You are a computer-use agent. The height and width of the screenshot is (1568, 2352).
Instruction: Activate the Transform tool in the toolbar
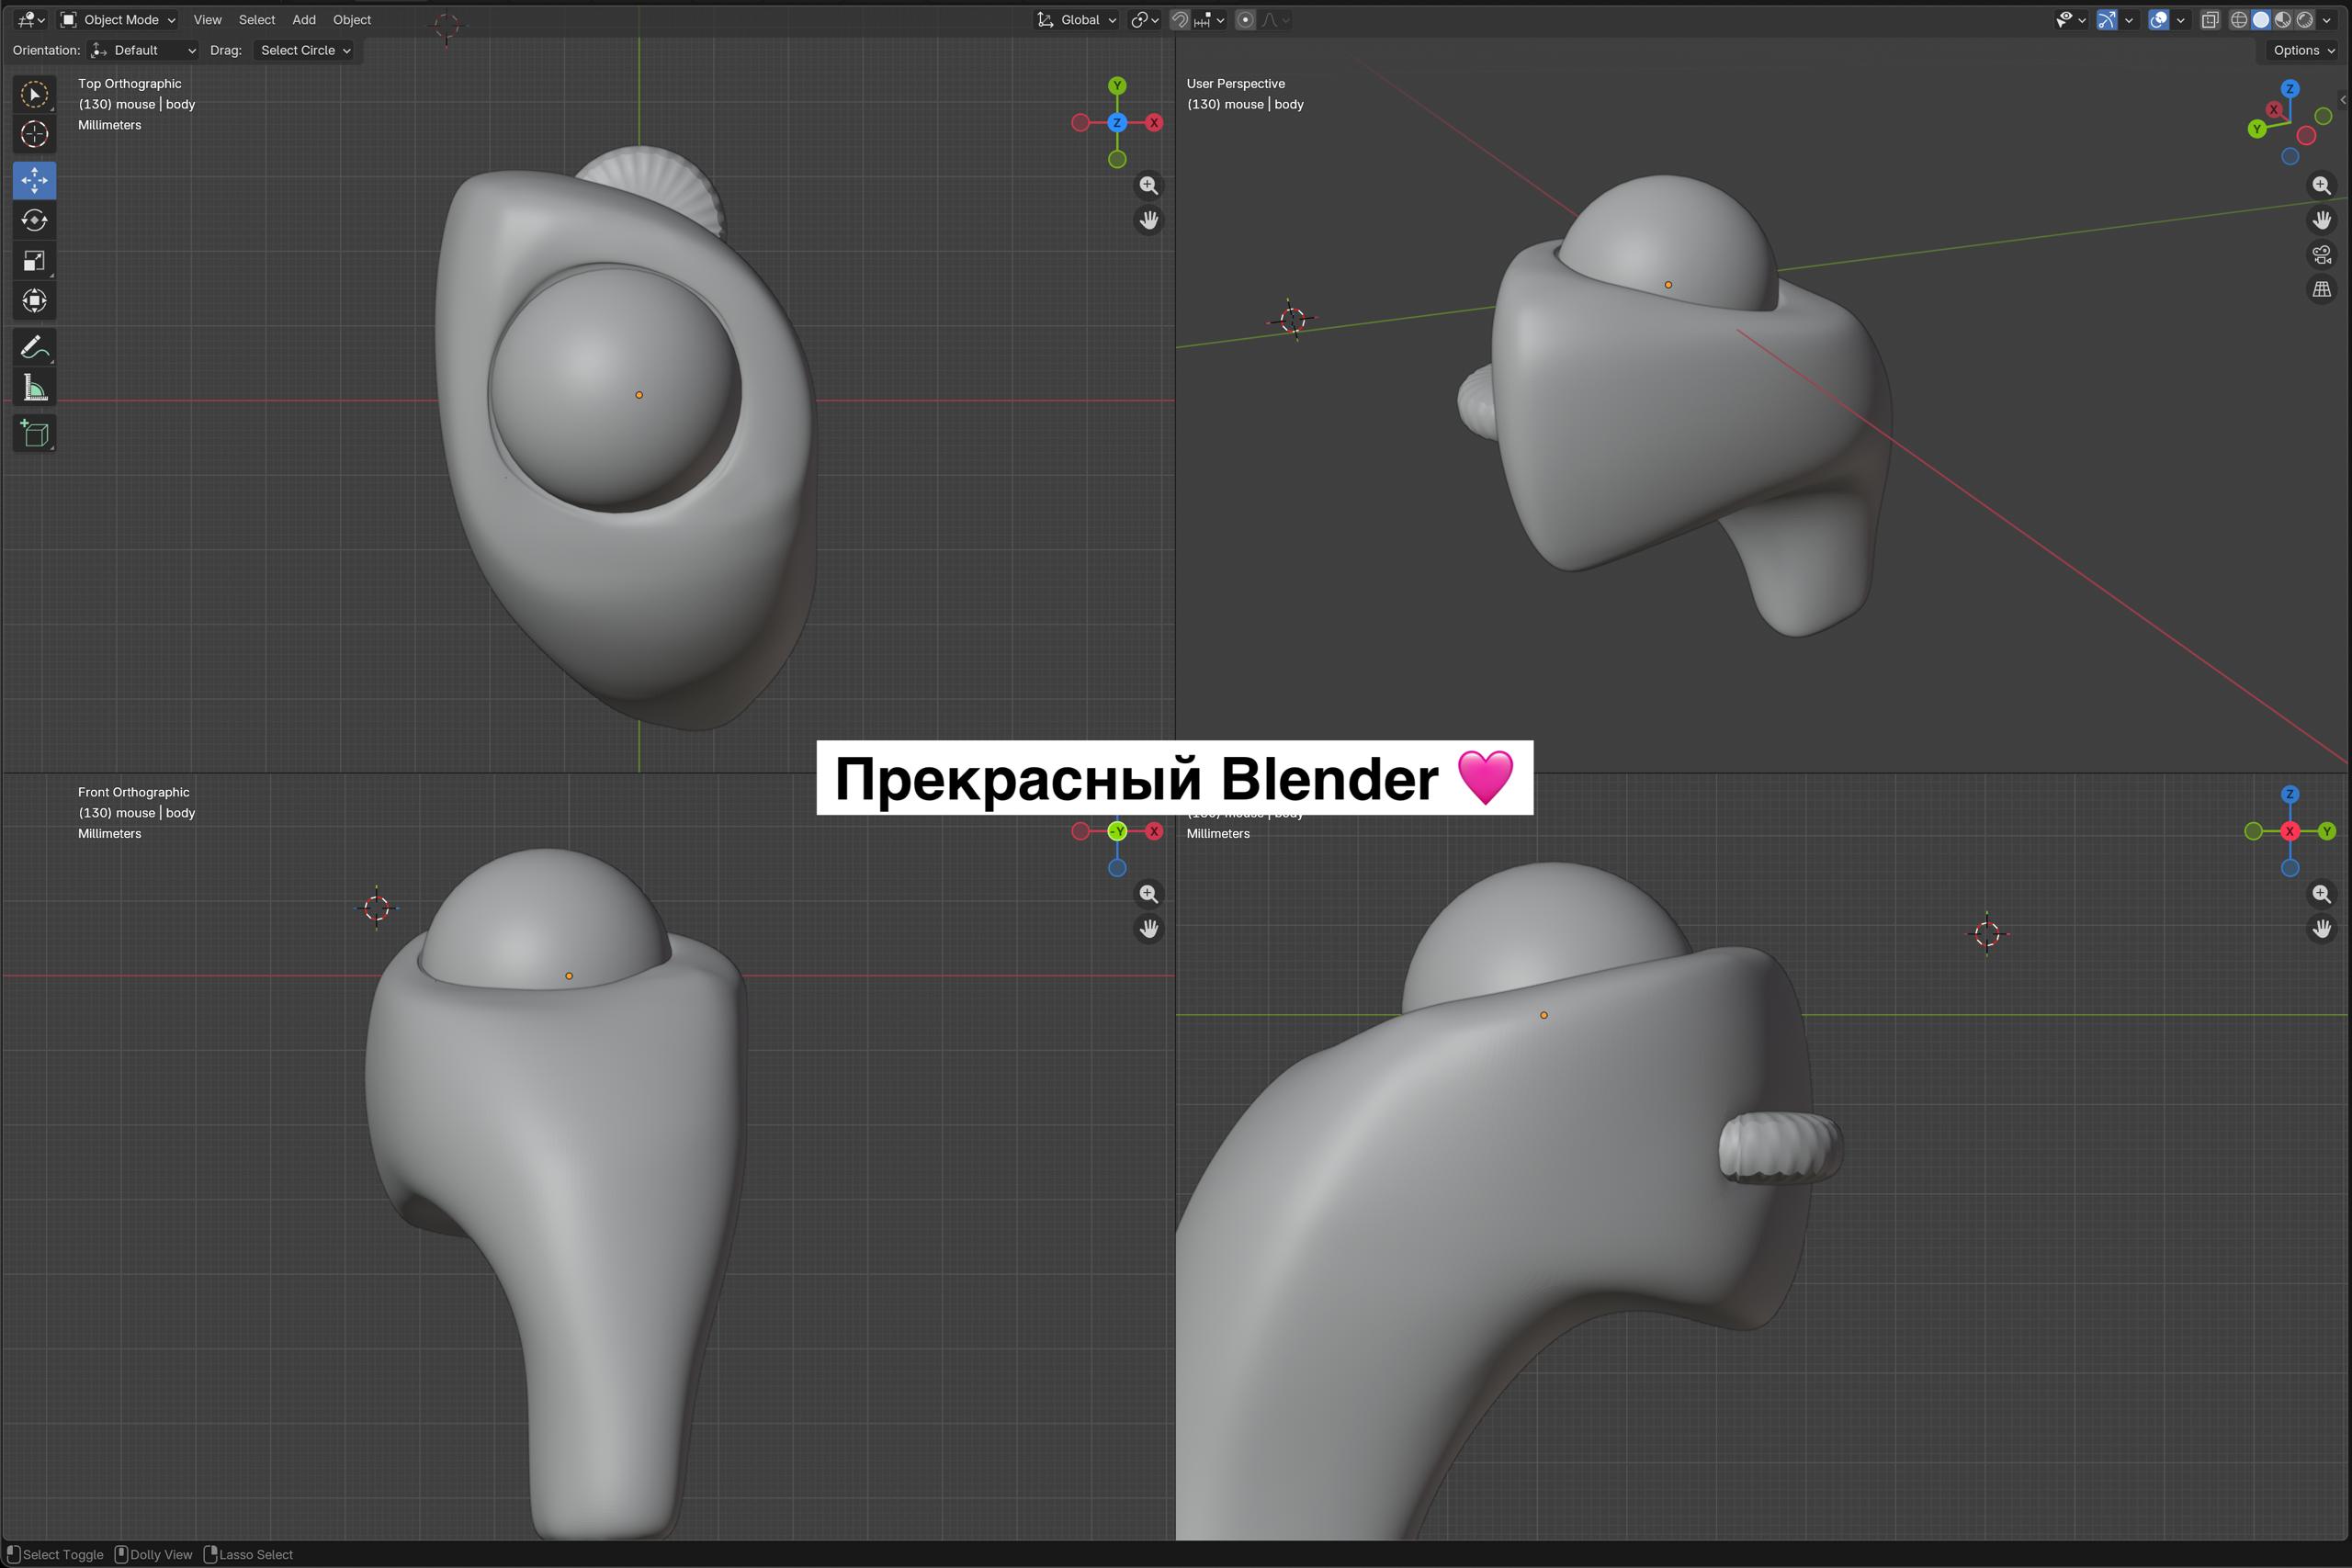pyautogui.click(x=34, y=301)
